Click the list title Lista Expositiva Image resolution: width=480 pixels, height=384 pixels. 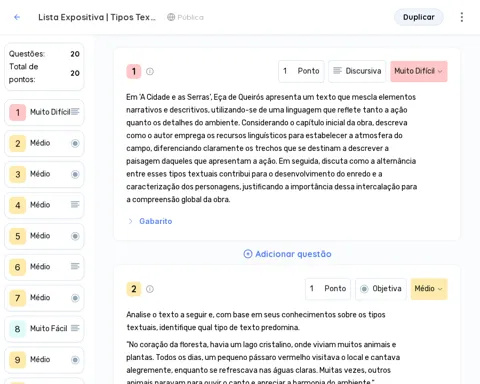(97, 17)
